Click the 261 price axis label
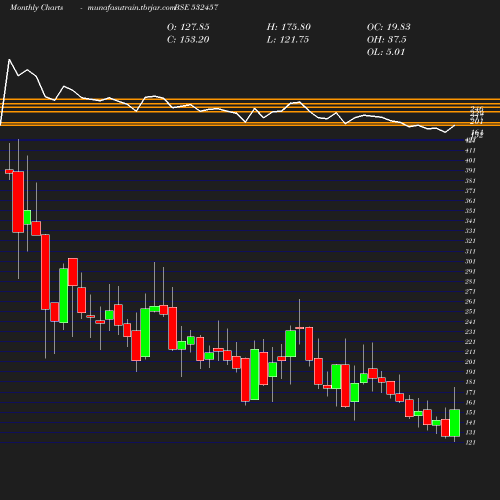500x500 pixels. point(470,302)
